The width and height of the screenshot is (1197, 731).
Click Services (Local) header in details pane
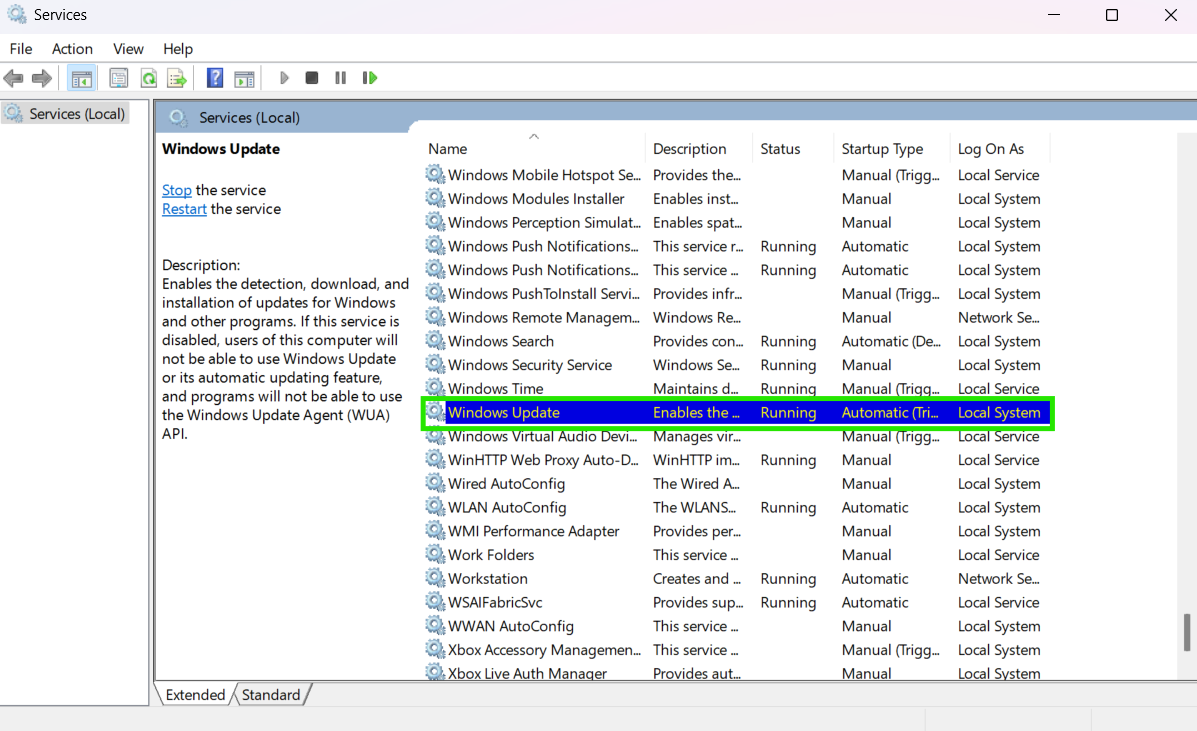point(249,118)
